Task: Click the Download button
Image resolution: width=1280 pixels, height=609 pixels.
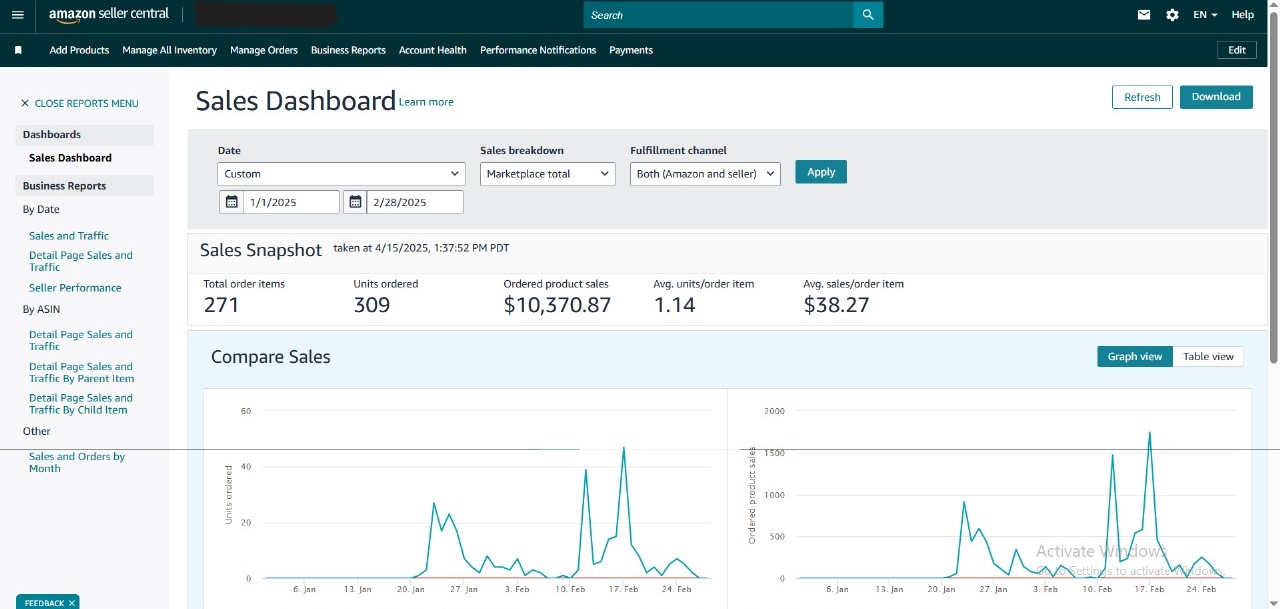Action: [1216, 97]
